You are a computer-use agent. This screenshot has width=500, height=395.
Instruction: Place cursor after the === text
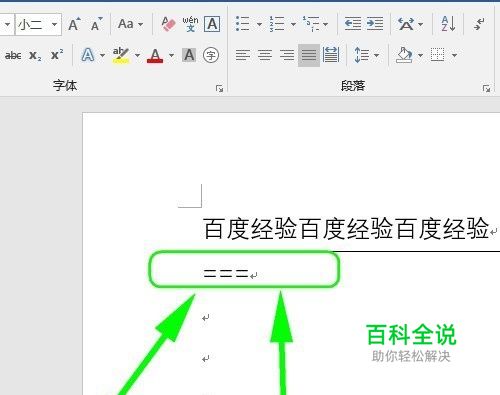[x=250, y=274]
